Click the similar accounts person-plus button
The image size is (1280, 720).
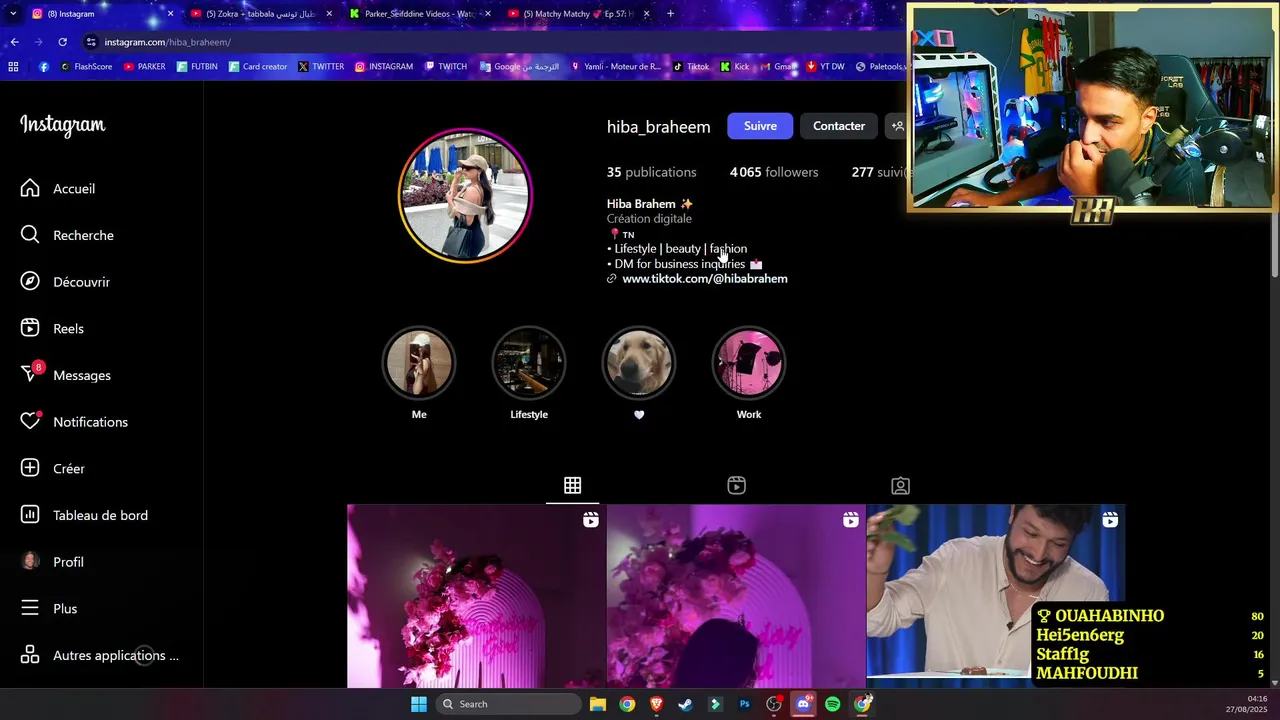(x=897, y=126)
